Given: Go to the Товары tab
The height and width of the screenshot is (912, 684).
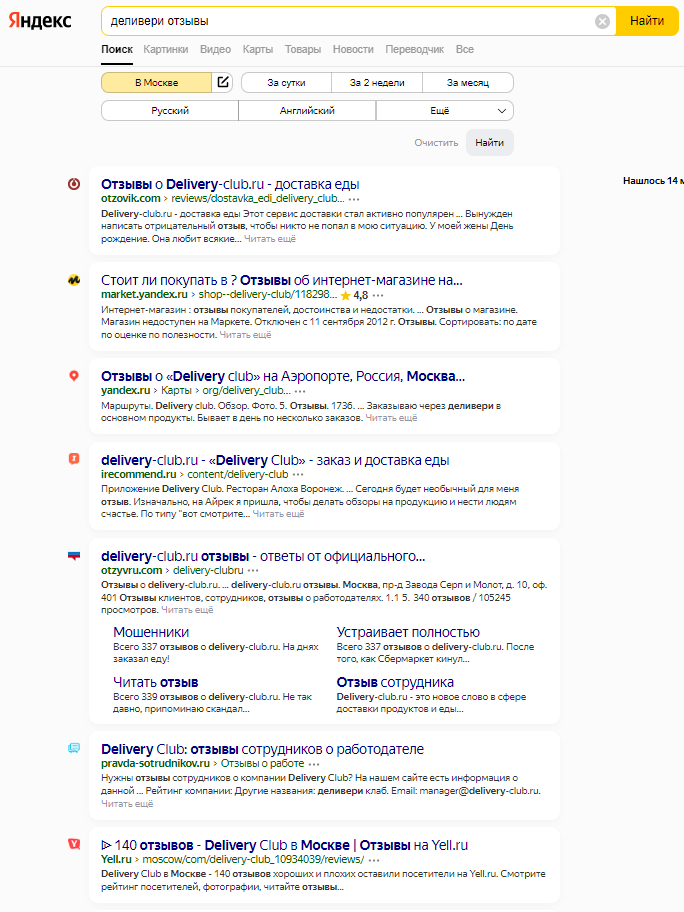Looking at the screenshot, I should [x=302, y=49].
